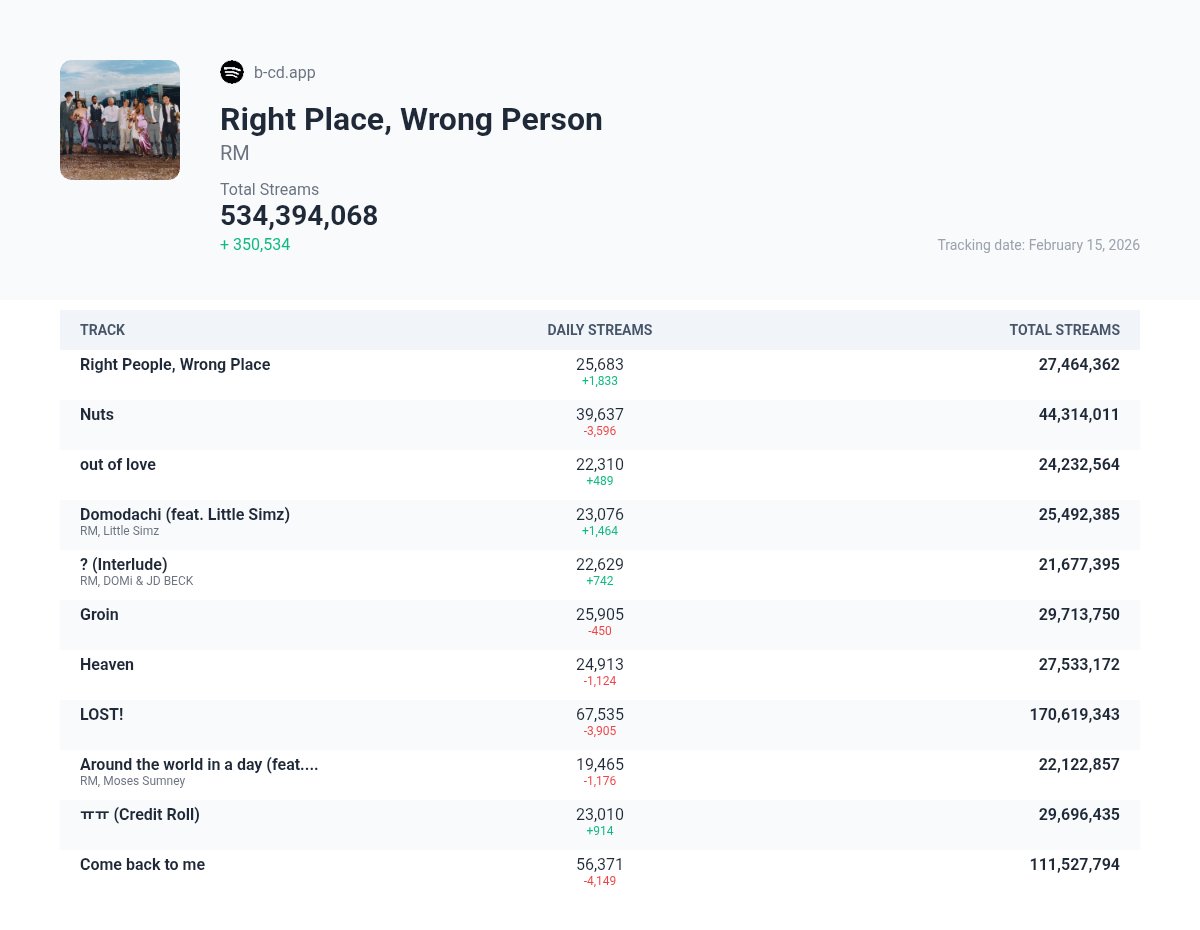Select the Groin track
This screenshot has width=1200, height=930.
[99, 615]
